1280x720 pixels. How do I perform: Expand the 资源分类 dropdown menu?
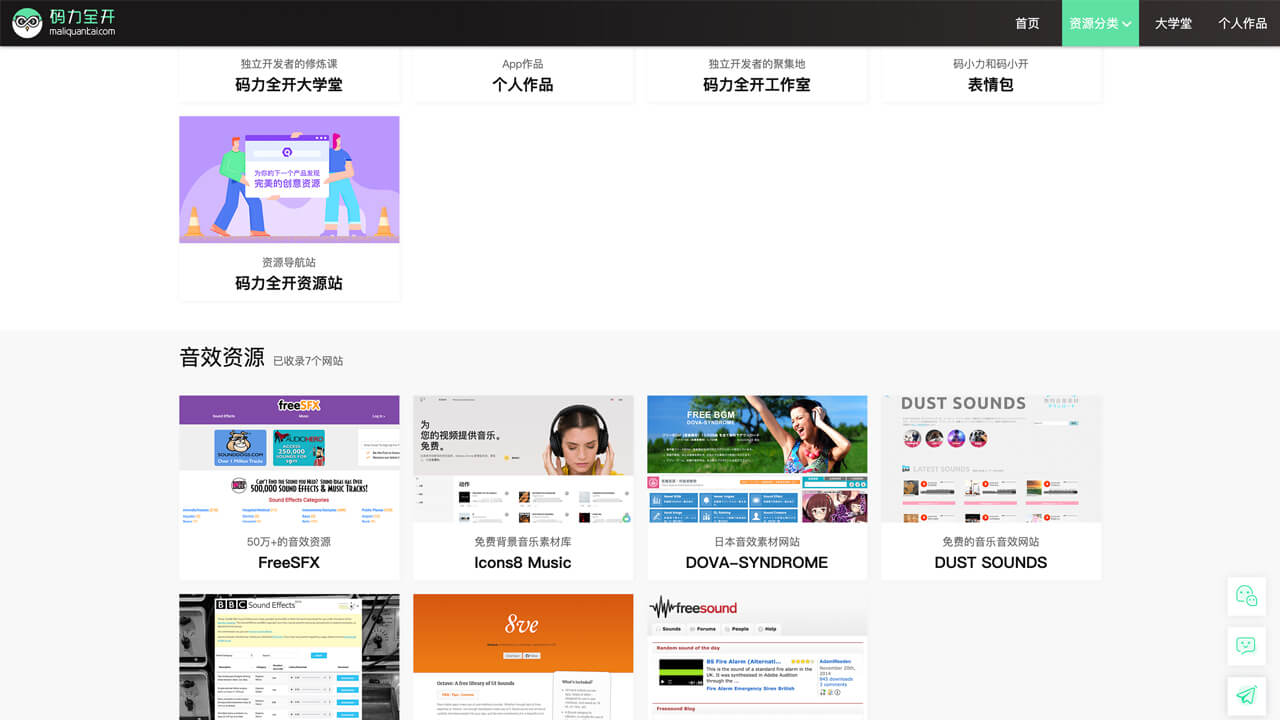click(x=1100, y=23)
